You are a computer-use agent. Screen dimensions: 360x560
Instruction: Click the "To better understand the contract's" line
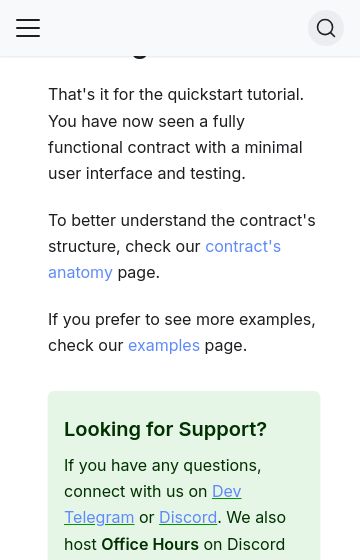point(182,221)
